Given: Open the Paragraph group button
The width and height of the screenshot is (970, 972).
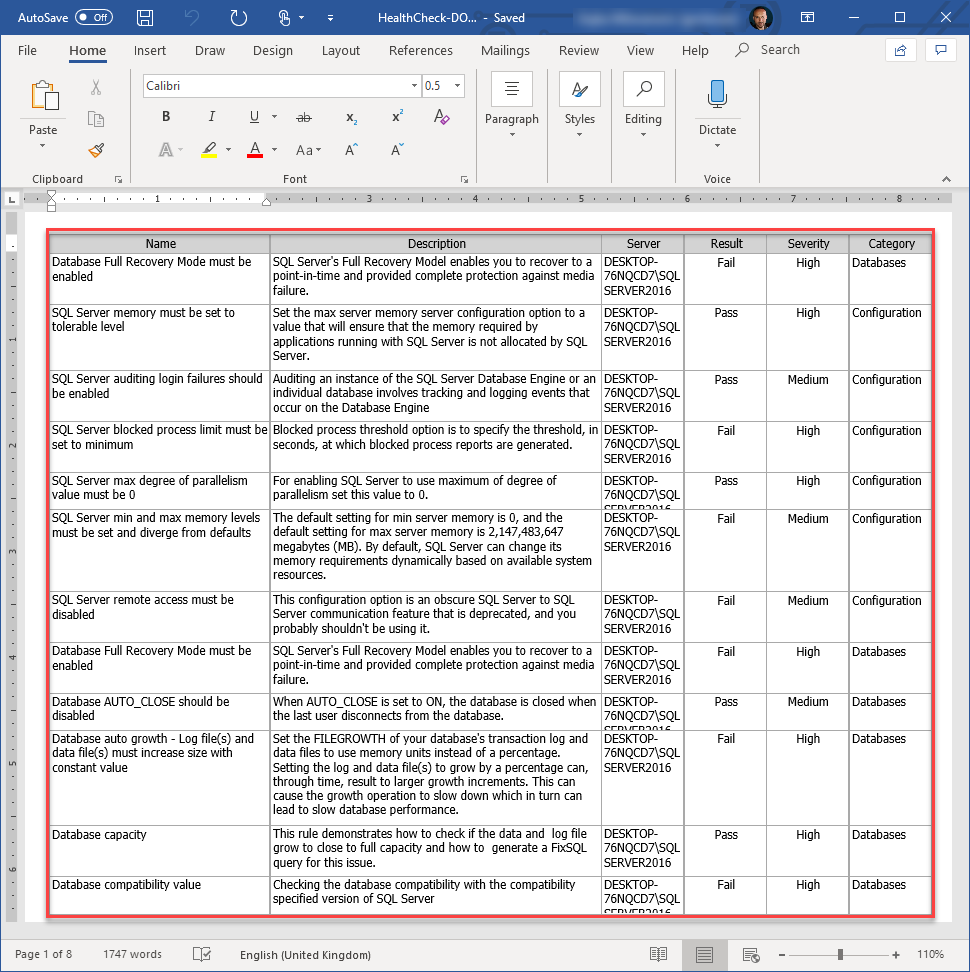Looking at the screenshot, I should (x=512, y=105).
